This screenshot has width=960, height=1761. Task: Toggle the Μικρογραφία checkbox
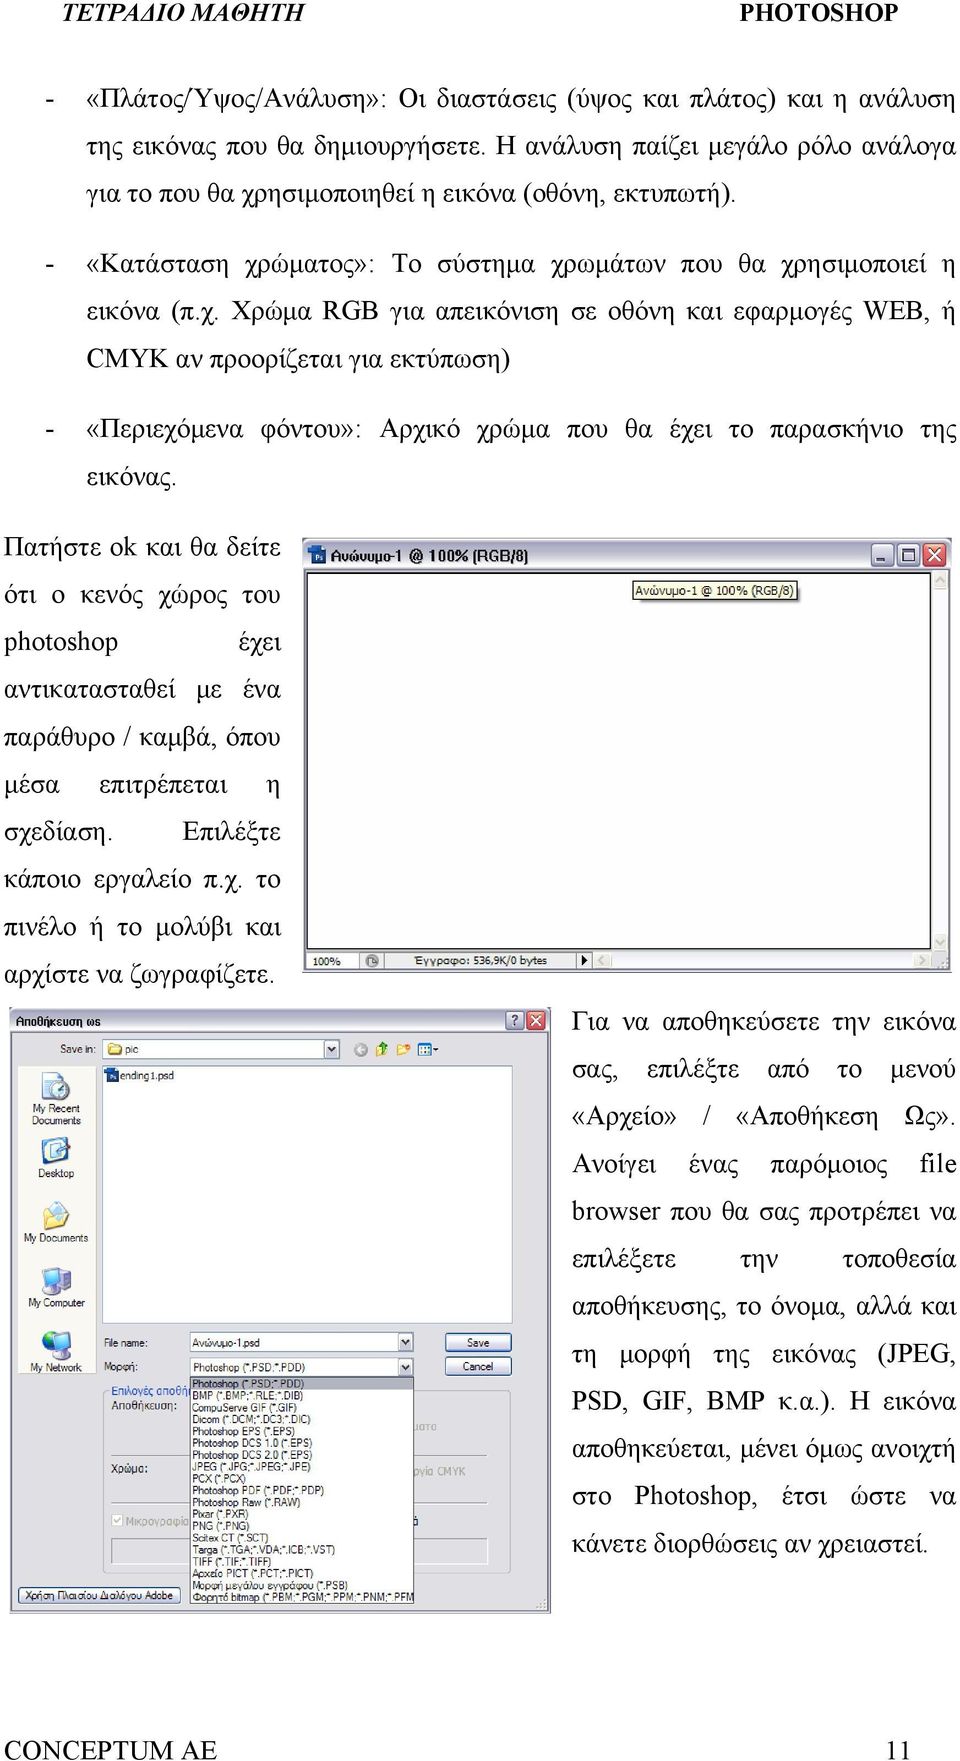pos(117,1520)
